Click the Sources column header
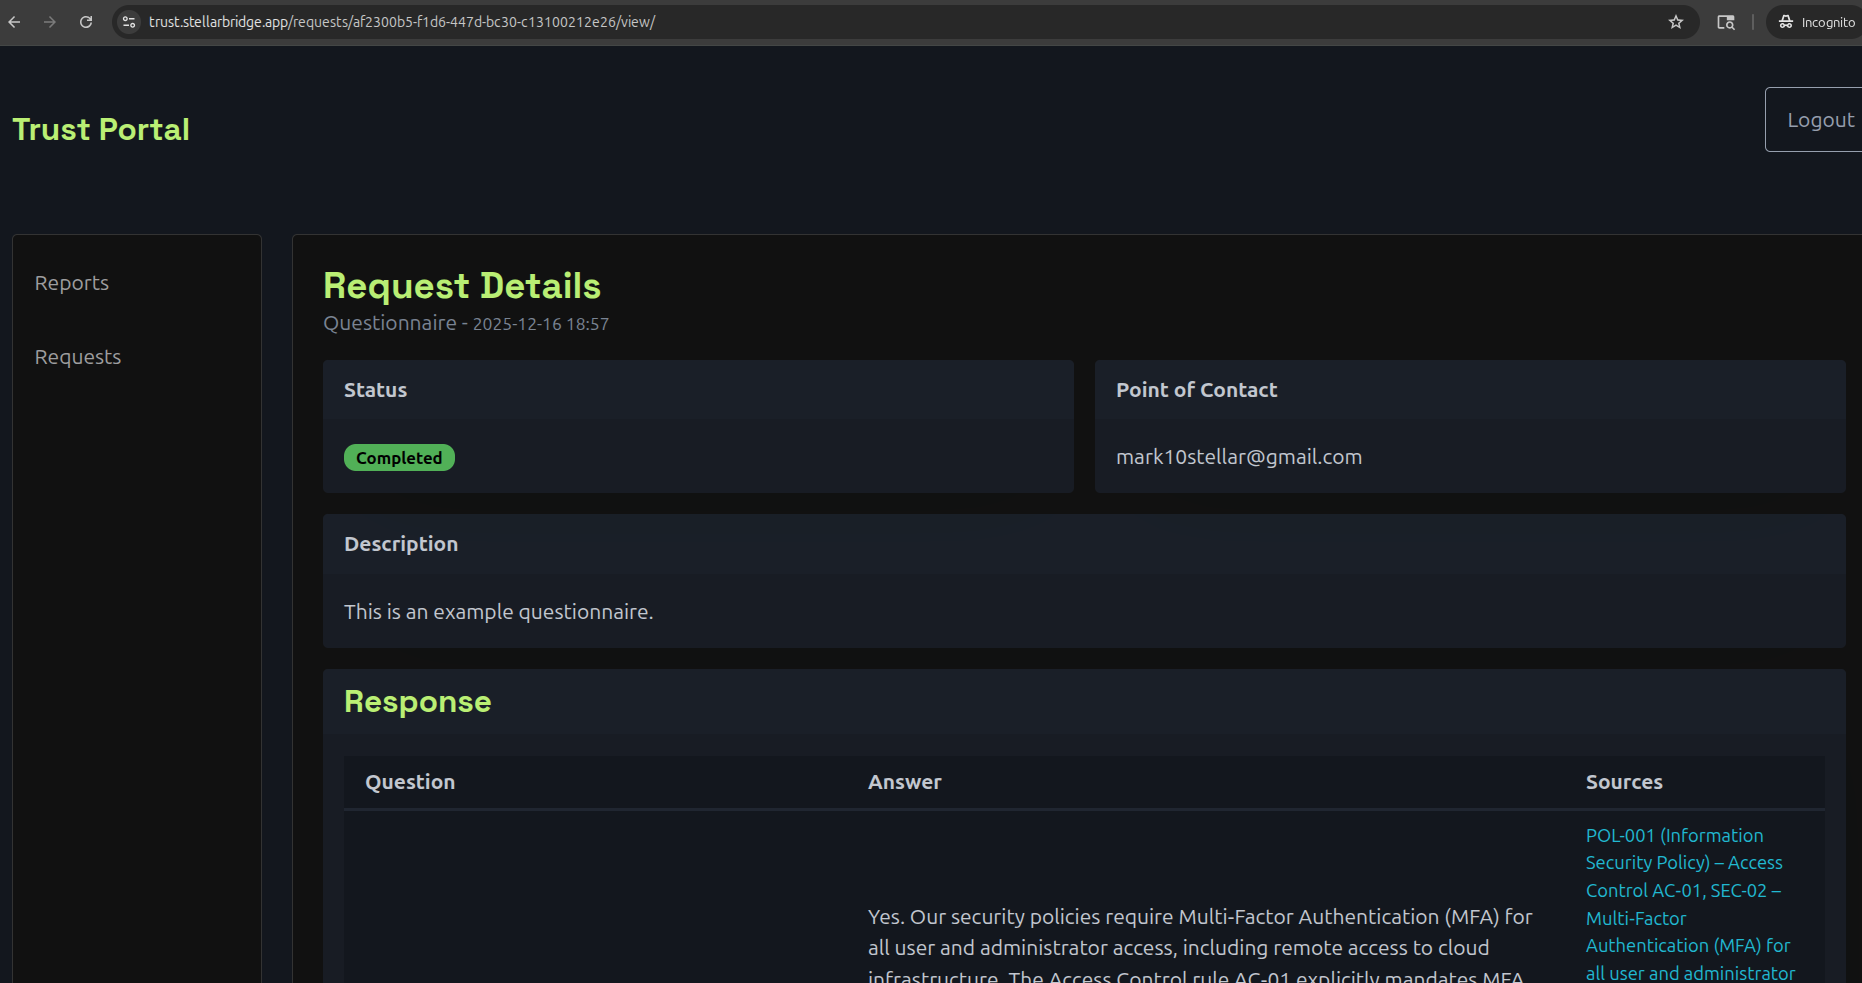The image size is (1862, 983). pyautogui.click(x=1624, y=781)
